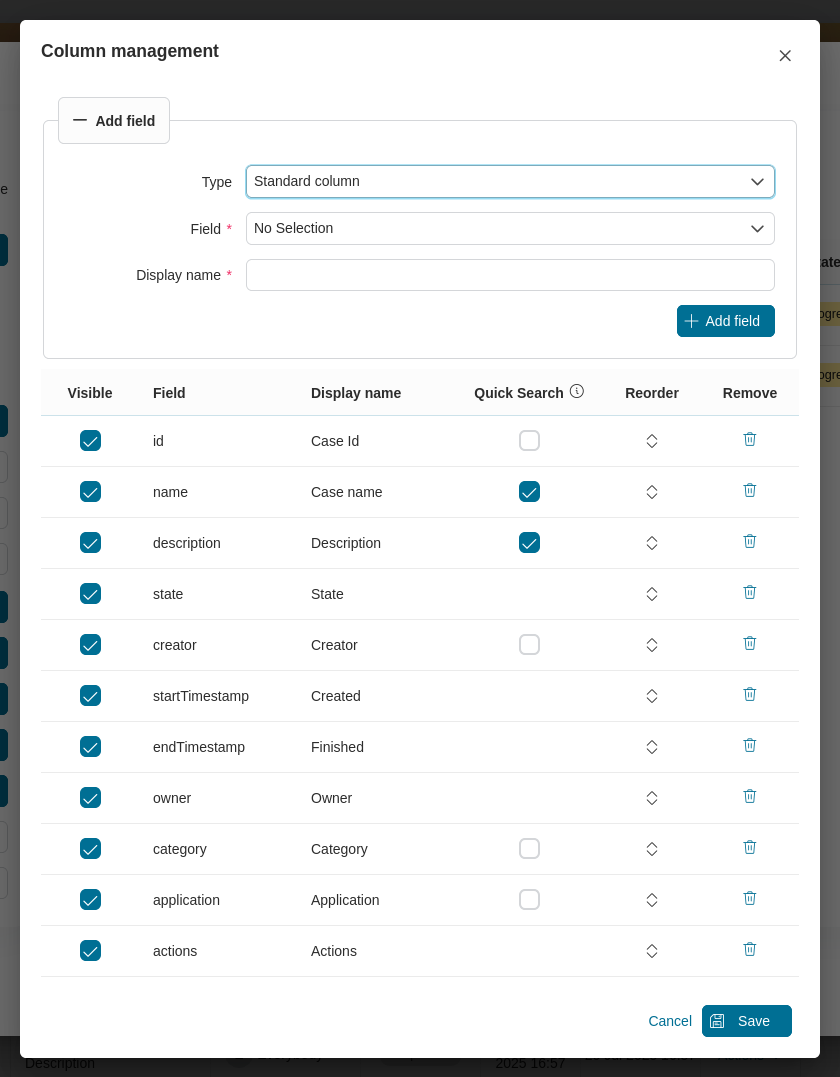Delete the Category column

point(750,847)
